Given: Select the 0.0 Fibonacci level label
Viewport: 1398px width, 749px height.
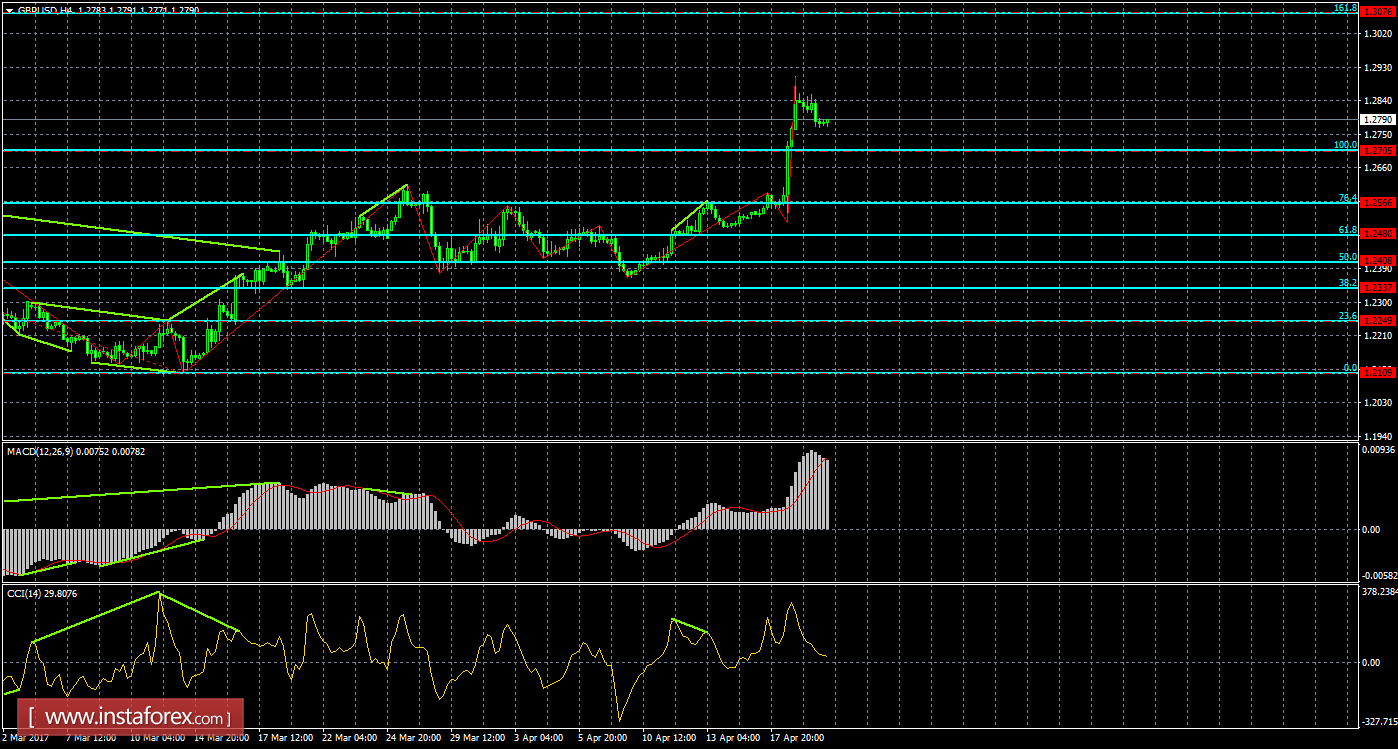Looking at the screenshot, I should point(1350,368).
